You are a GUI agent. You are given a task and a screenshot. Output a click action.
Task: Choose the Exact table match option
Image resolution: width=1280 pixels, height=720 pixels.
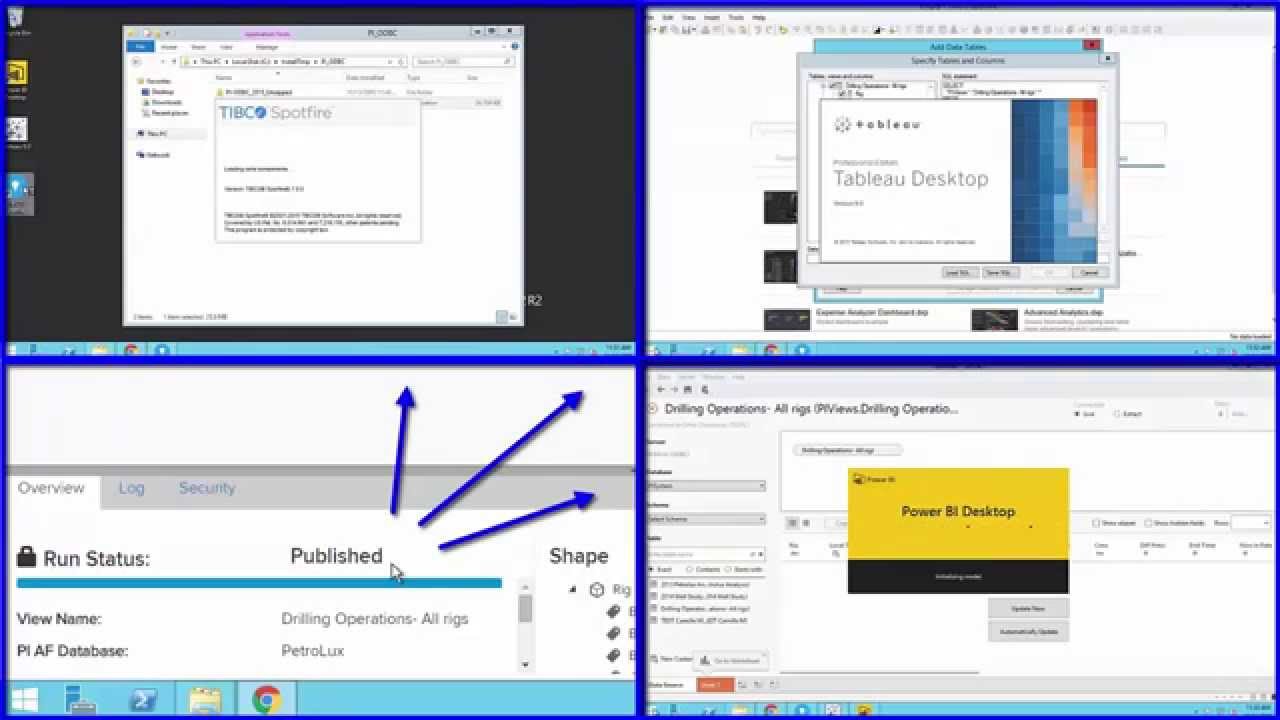pyautogui.click(x=653, y=569)
